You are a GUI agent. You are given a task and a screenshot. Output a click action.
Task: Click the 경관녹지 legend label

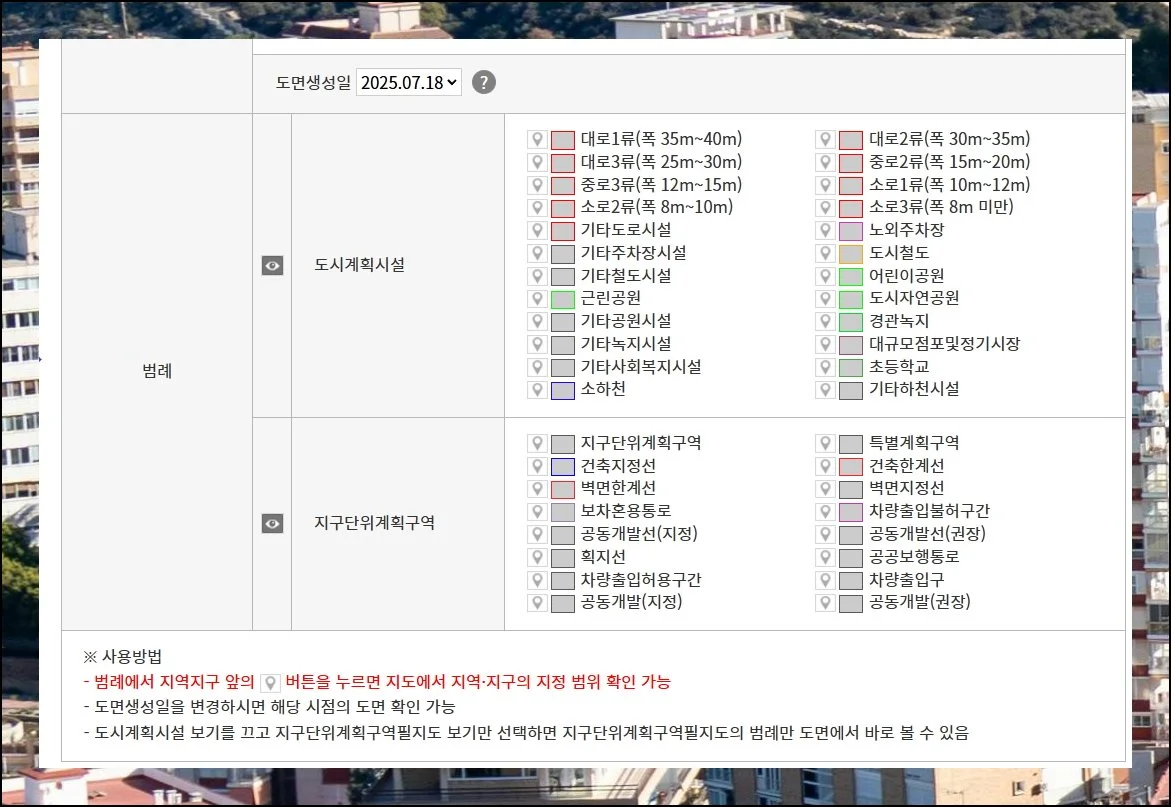[899, 321]
